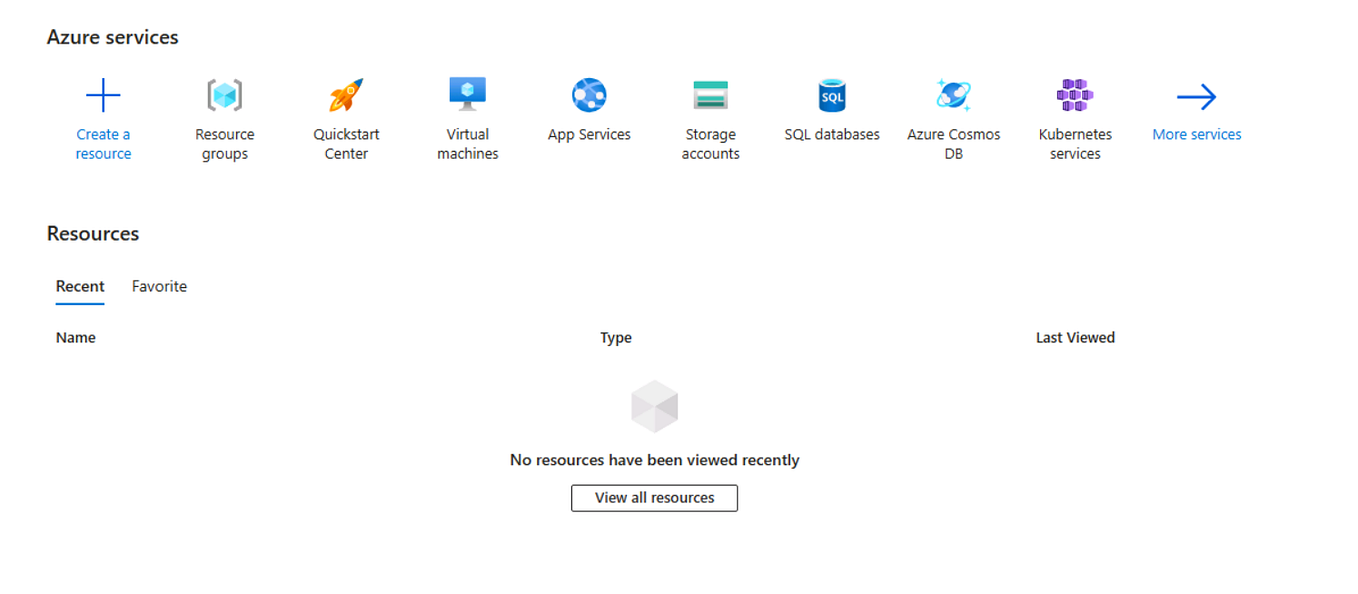
Task: Click the More services arrow icon
Action: click(x=1196, y=95)
